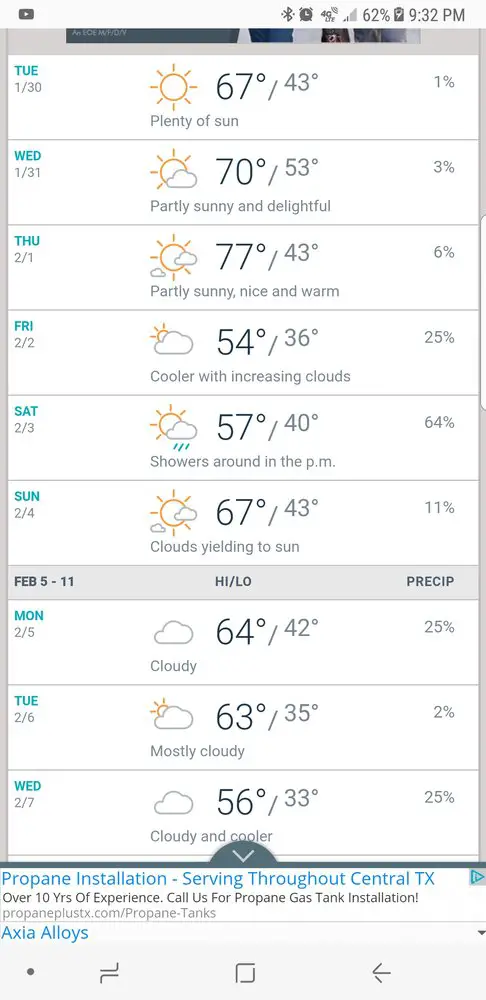The width and height of the screenshot is (486, 1000).
Task: Collapse the ad with the chevron tab
Action: pyautogui.click(x=243, y=855)
